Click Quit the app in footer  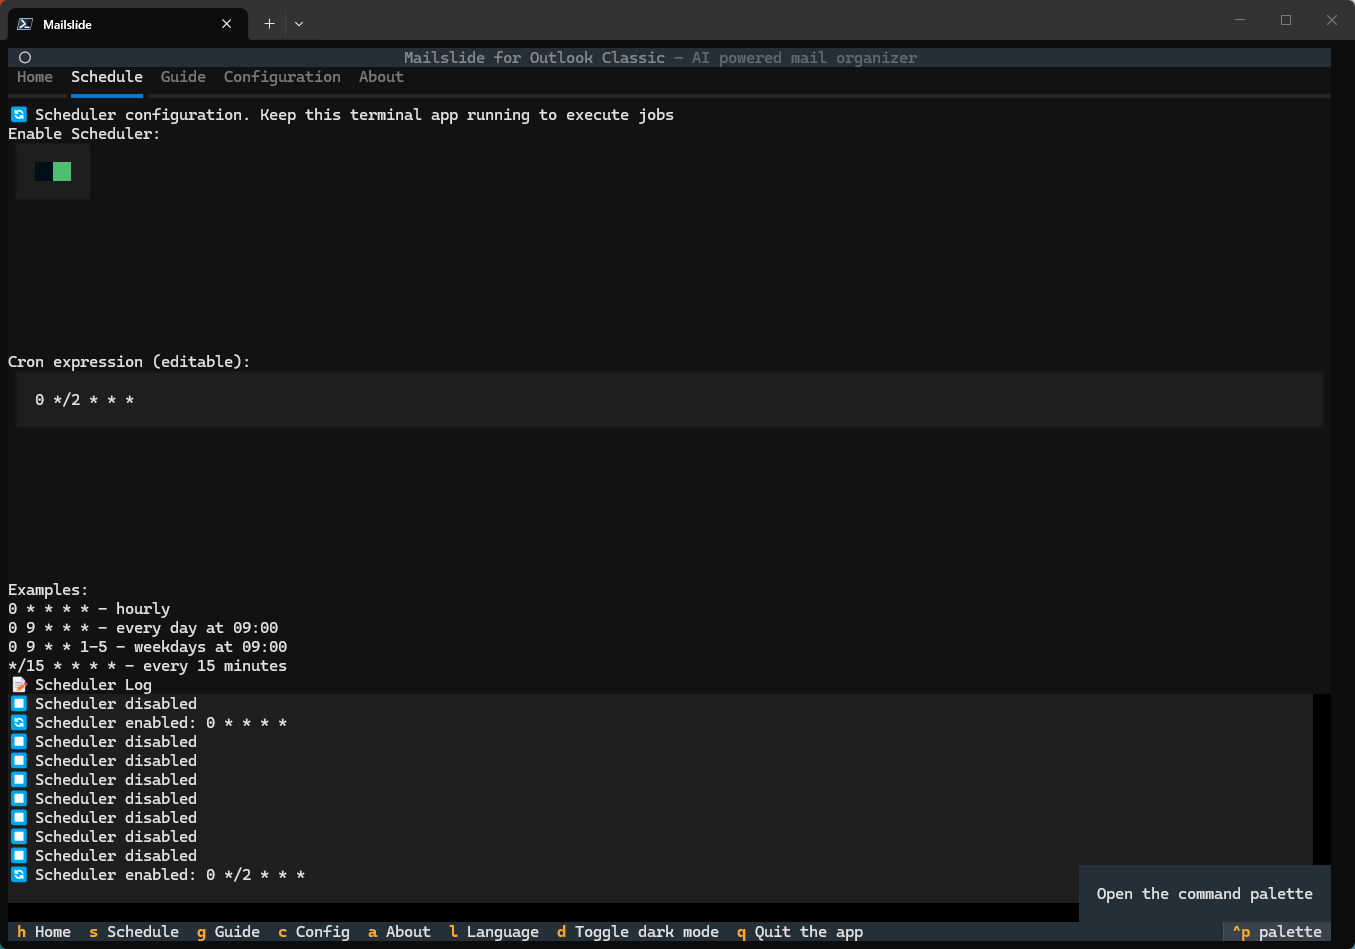pos(800,932)
